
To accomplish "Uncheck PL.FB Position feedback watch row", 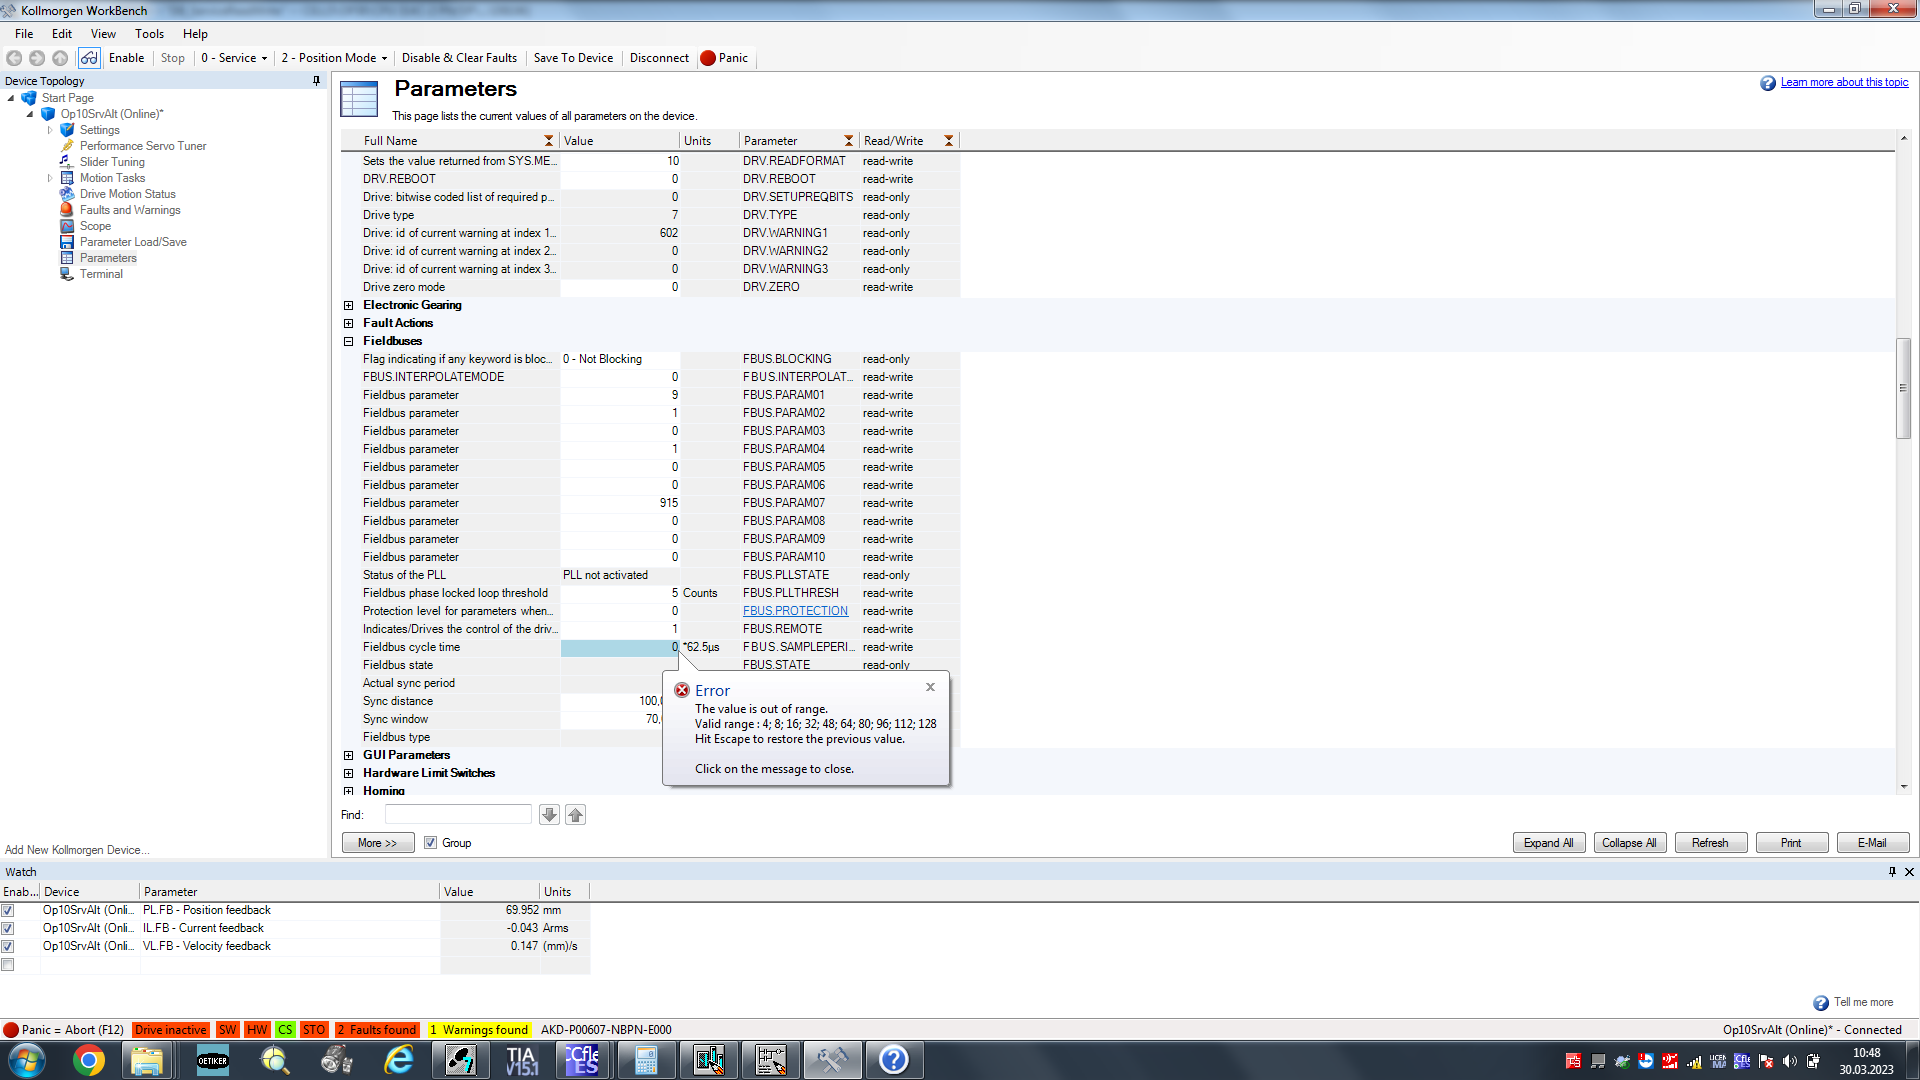I will pyautogui.click(x=8, y=911).
